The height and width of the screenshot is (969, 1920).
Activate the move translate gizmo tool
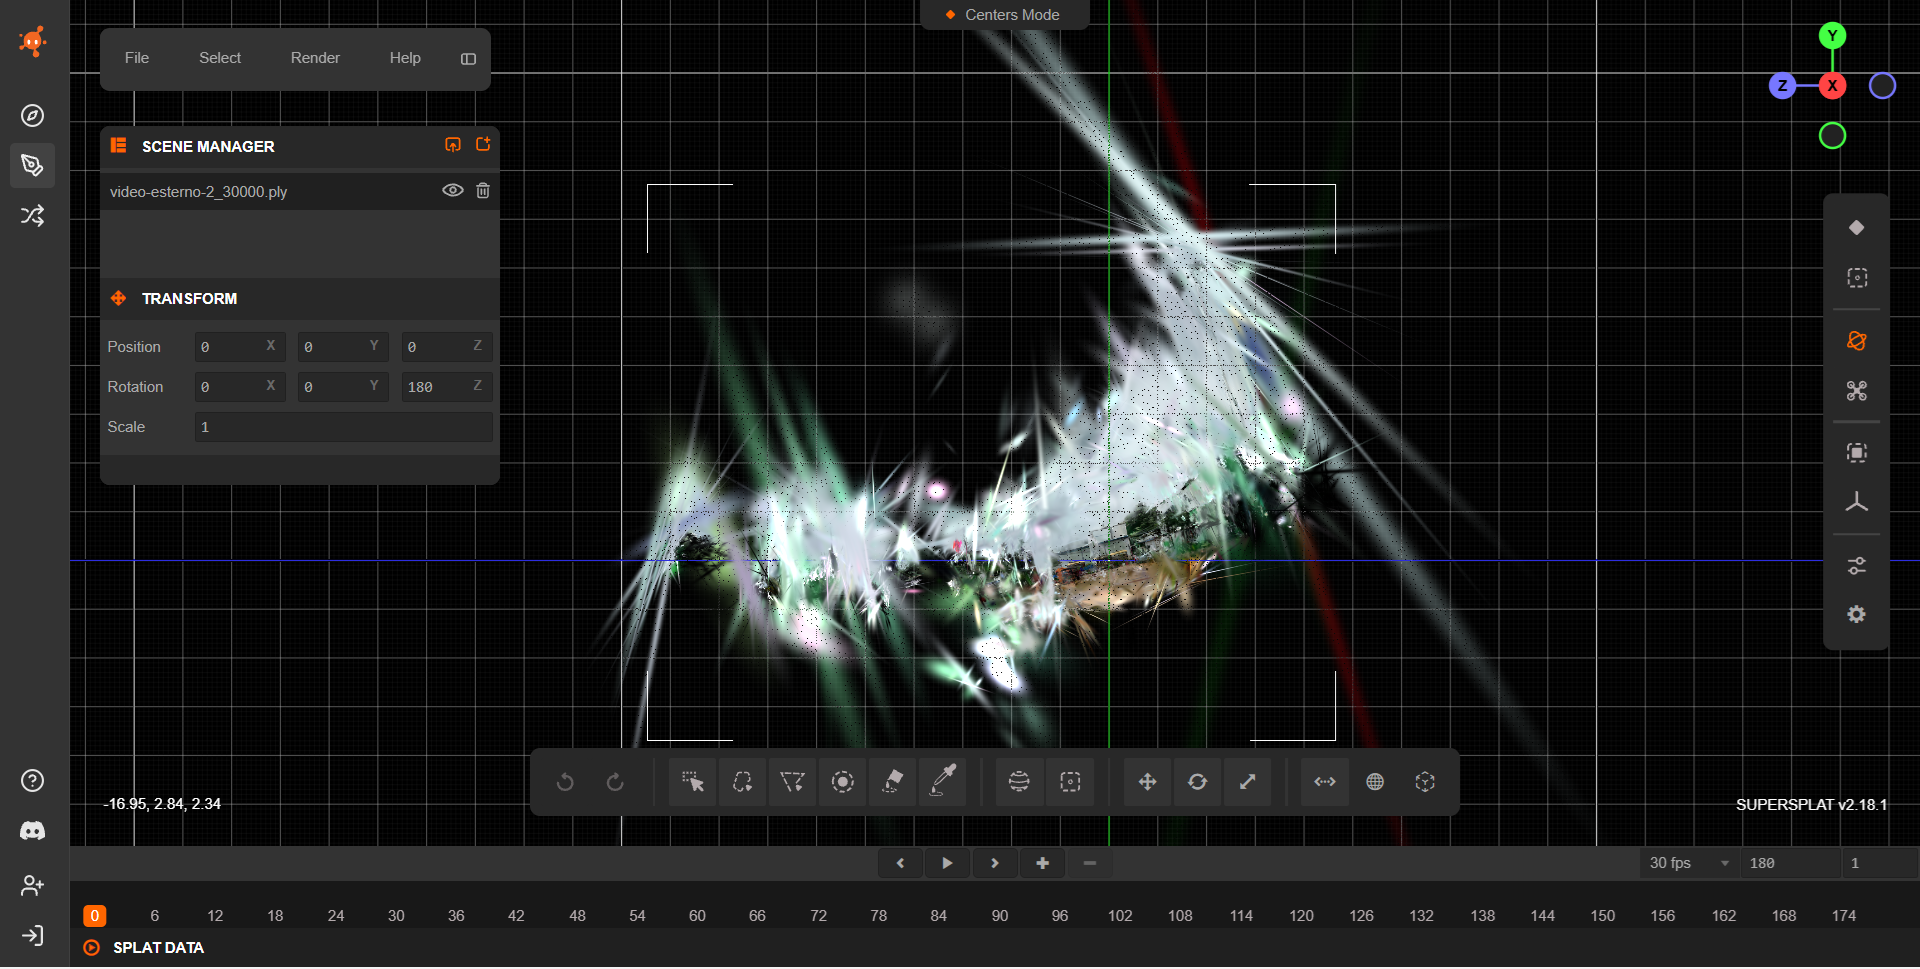[x=1147, y=782]
